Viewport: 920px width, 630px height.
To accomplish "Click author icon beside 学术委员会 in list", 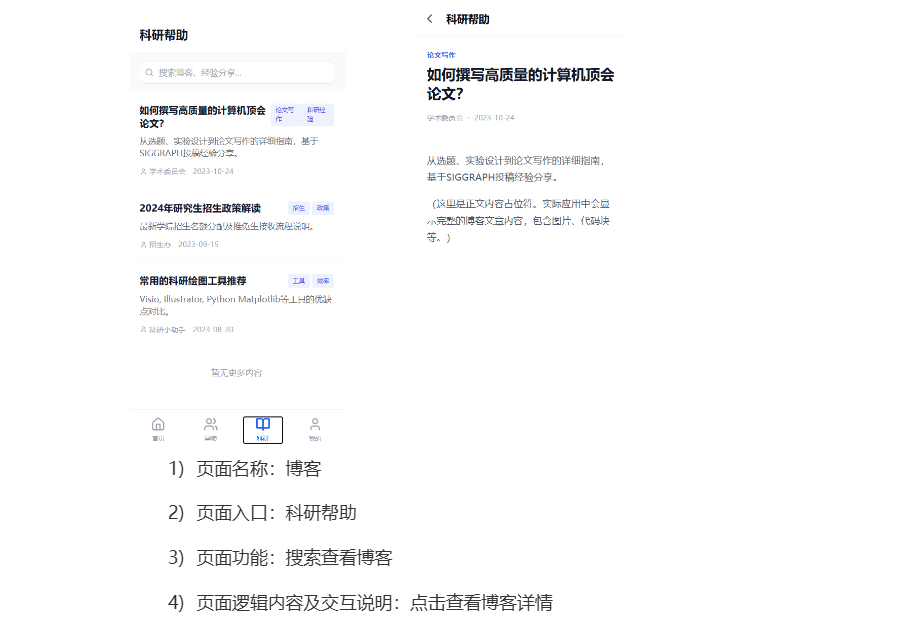I will 143,172.
